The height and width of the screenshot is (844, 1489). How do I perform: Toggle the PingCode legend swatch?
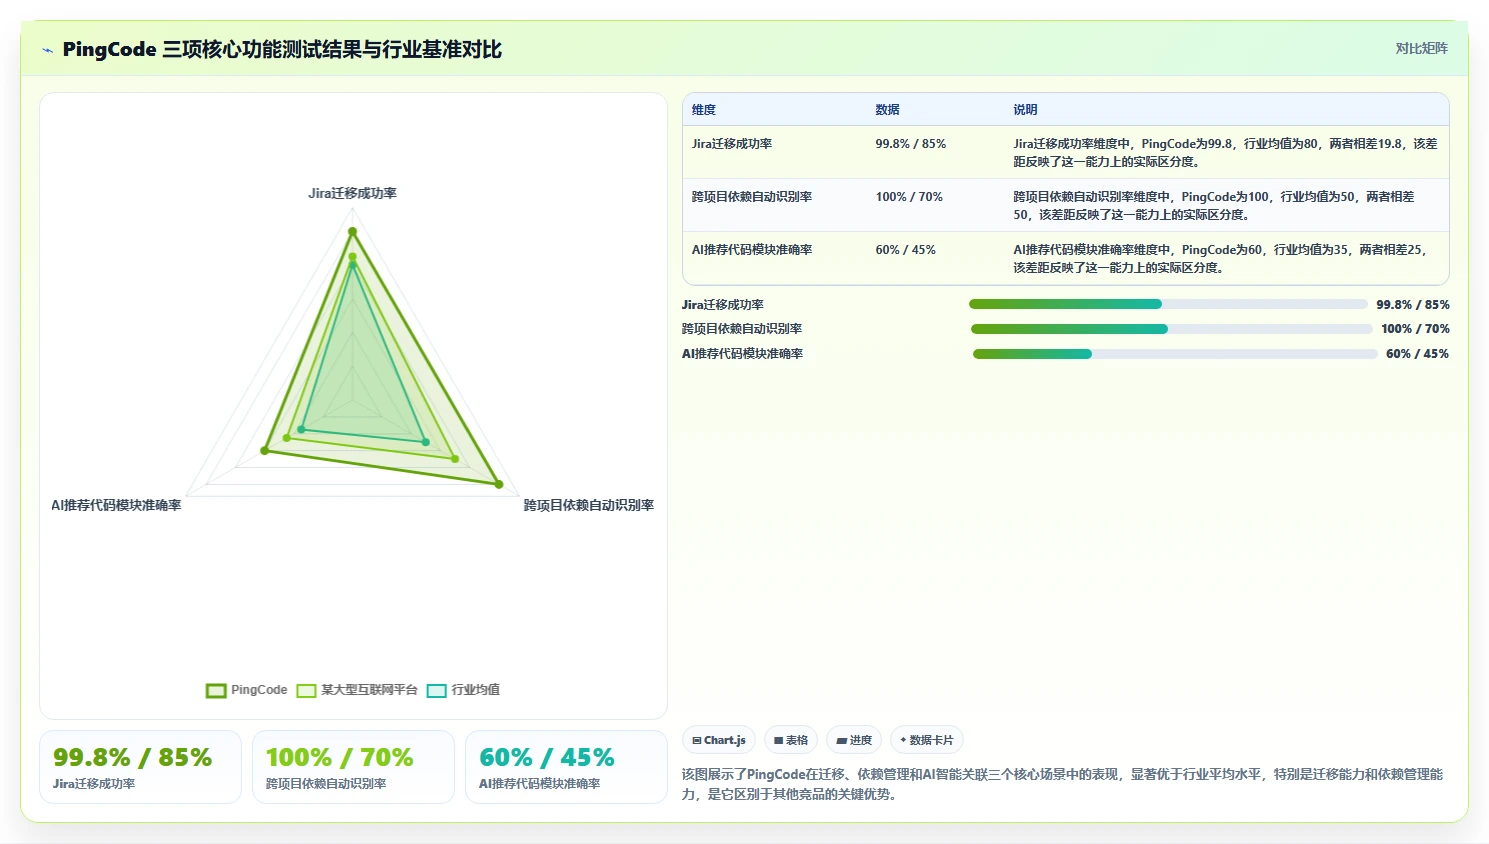pyautogui.click(x=216, y=690)
